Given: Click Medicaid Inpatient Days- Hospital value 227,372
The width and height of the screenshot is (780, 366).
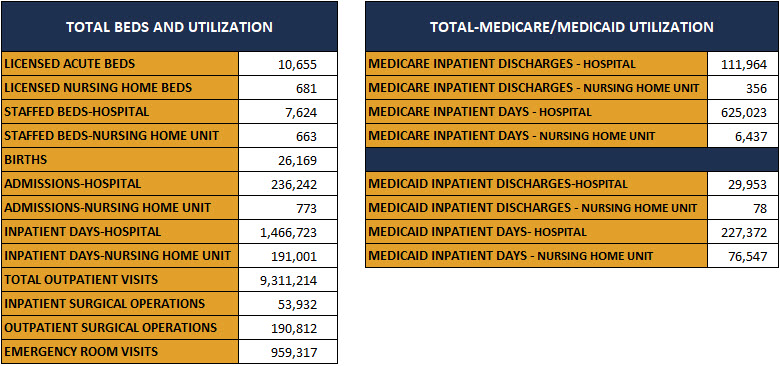Looking at the screenshot, I should [743, 232].
